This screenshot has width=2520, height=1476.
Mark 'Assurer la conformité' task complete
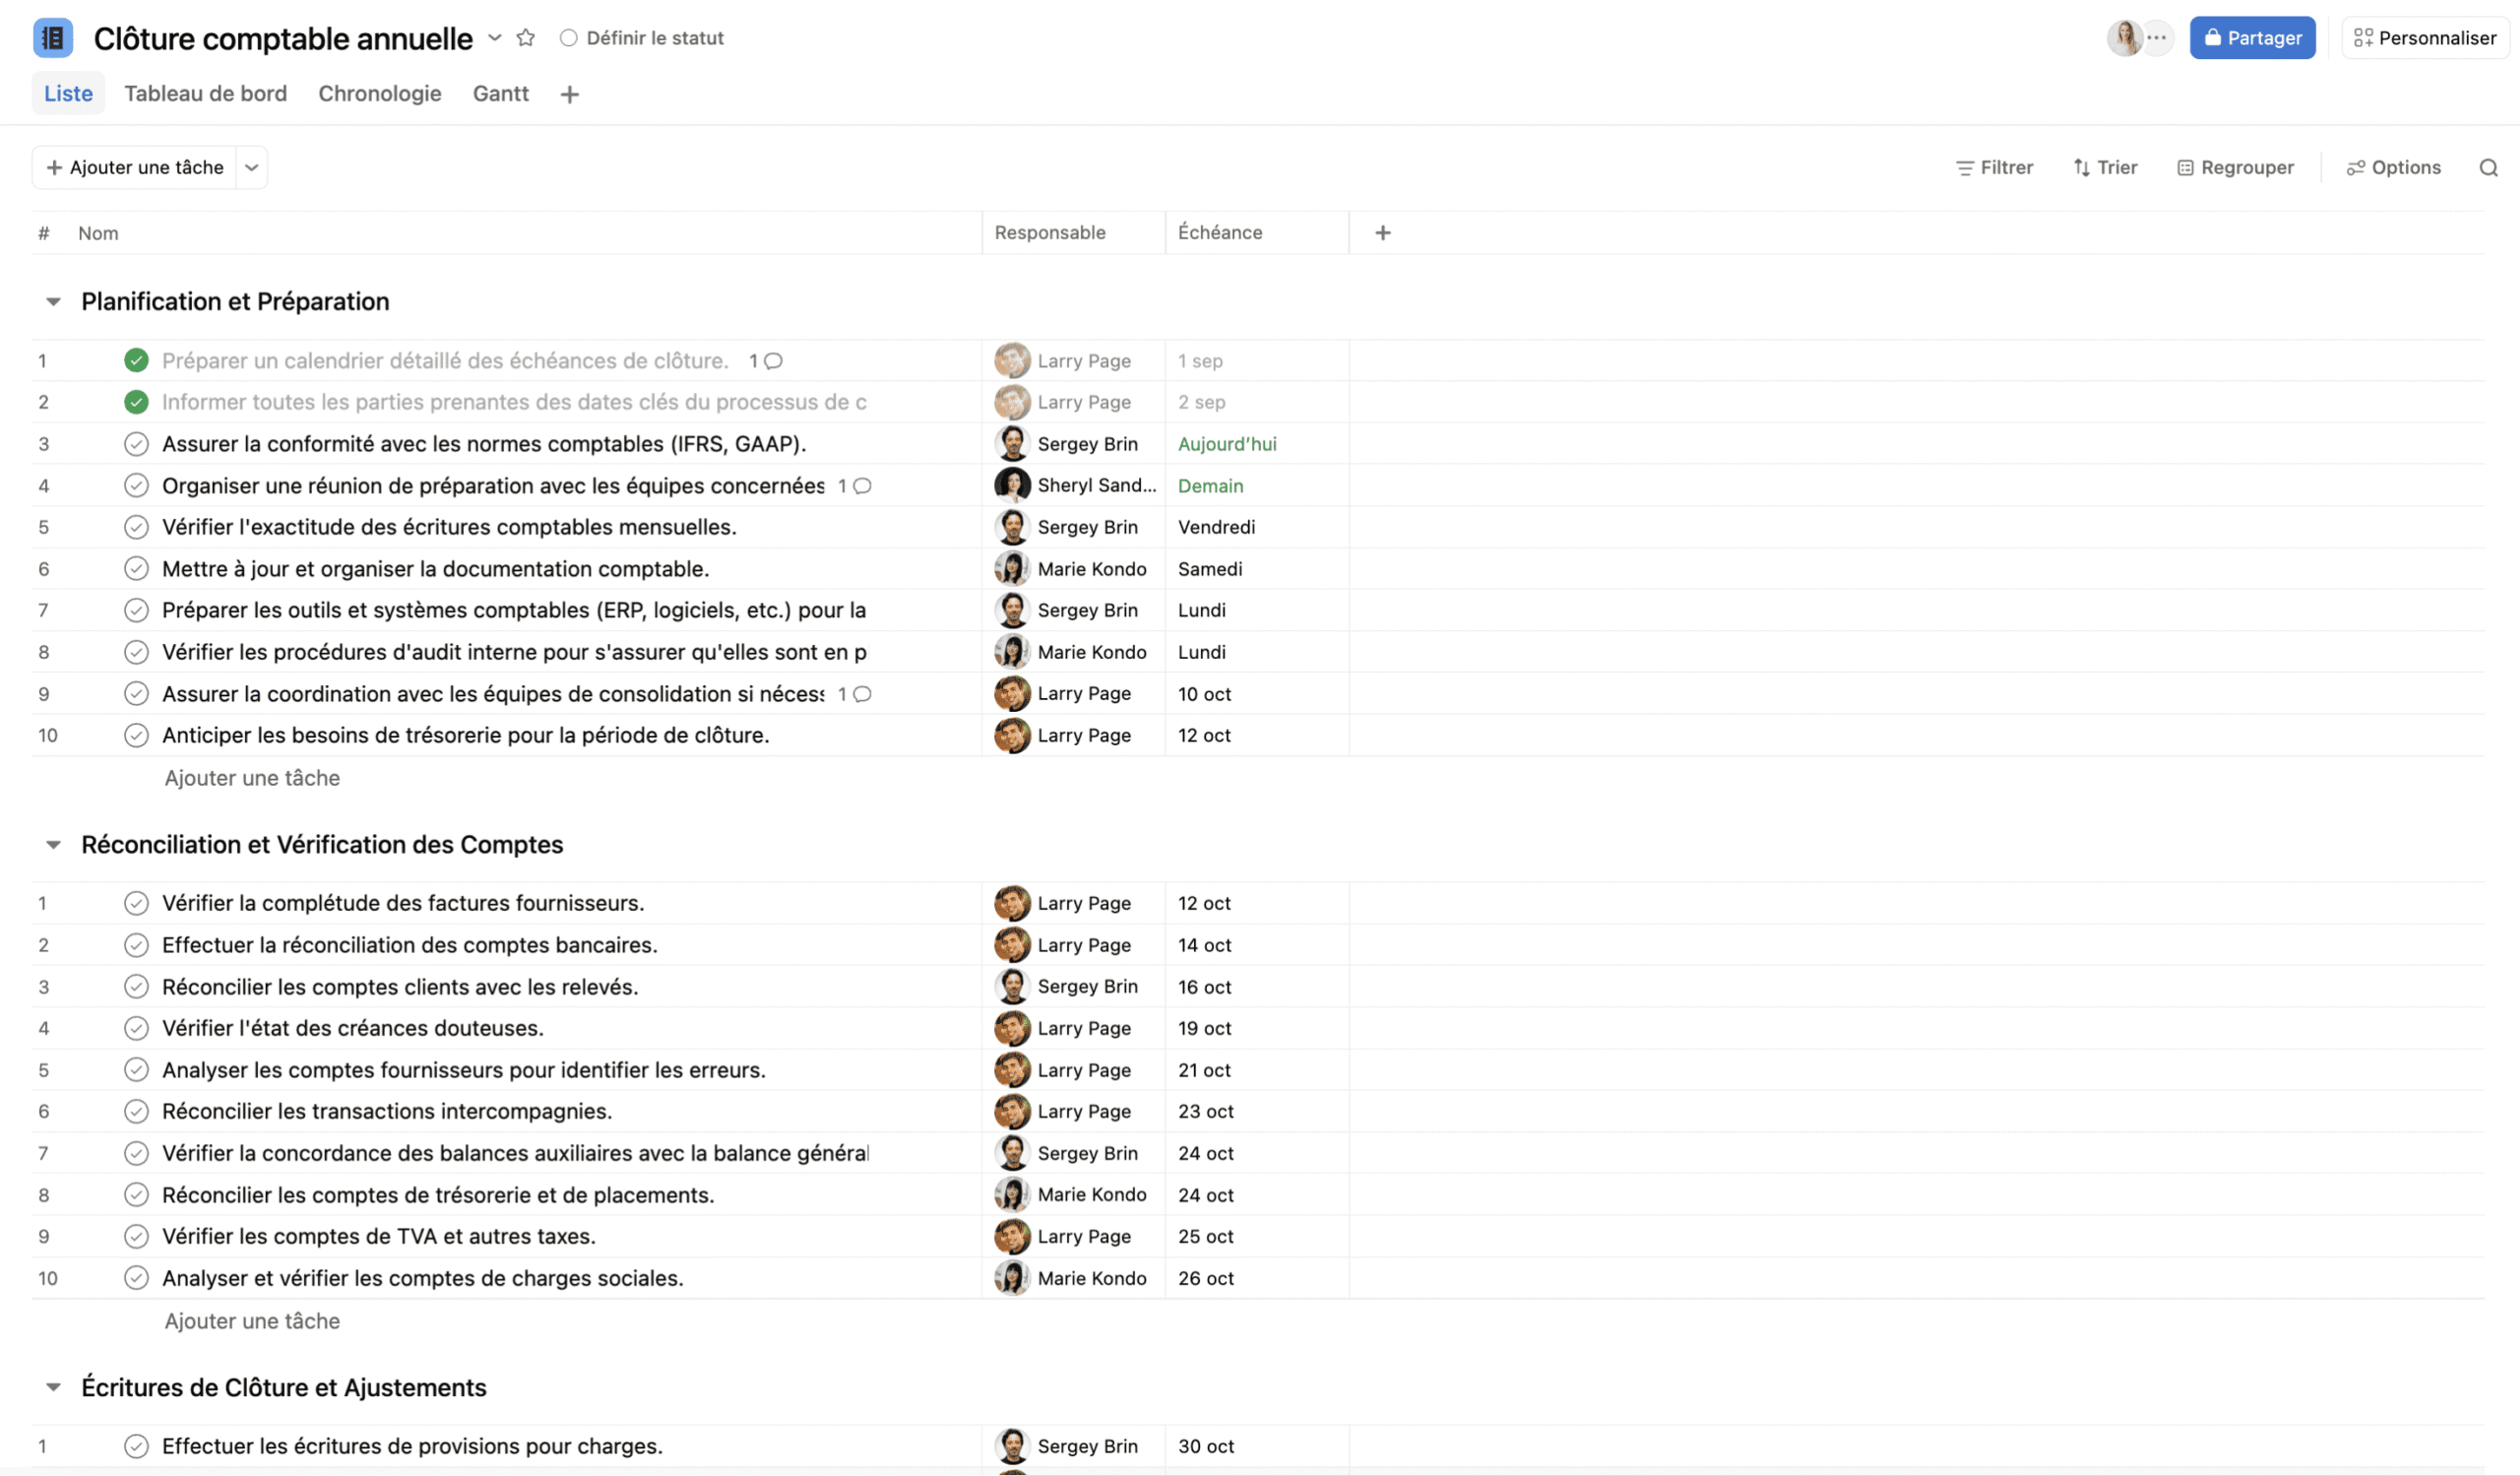136,444
